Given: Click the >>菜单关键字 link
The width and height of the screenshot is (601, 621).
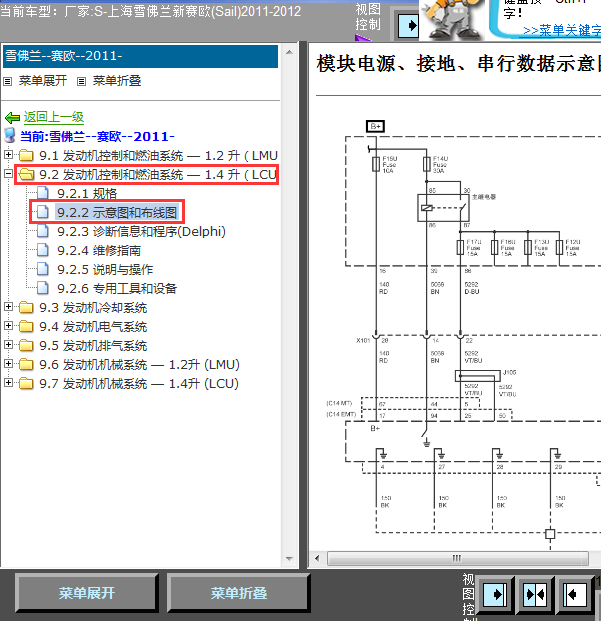Looking at the screenshot, I should (x=562, y=30).
